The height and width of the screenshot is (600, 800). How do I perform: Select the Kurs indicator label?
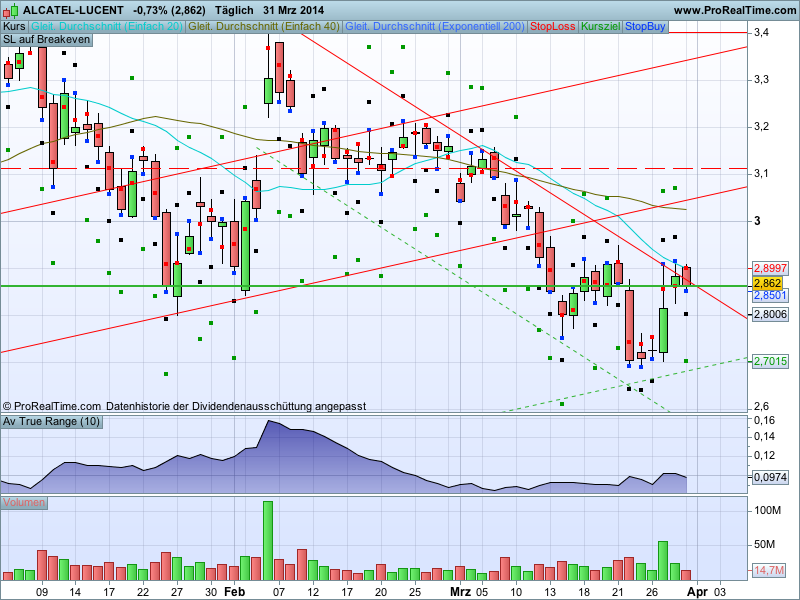[x=14, y=27]
